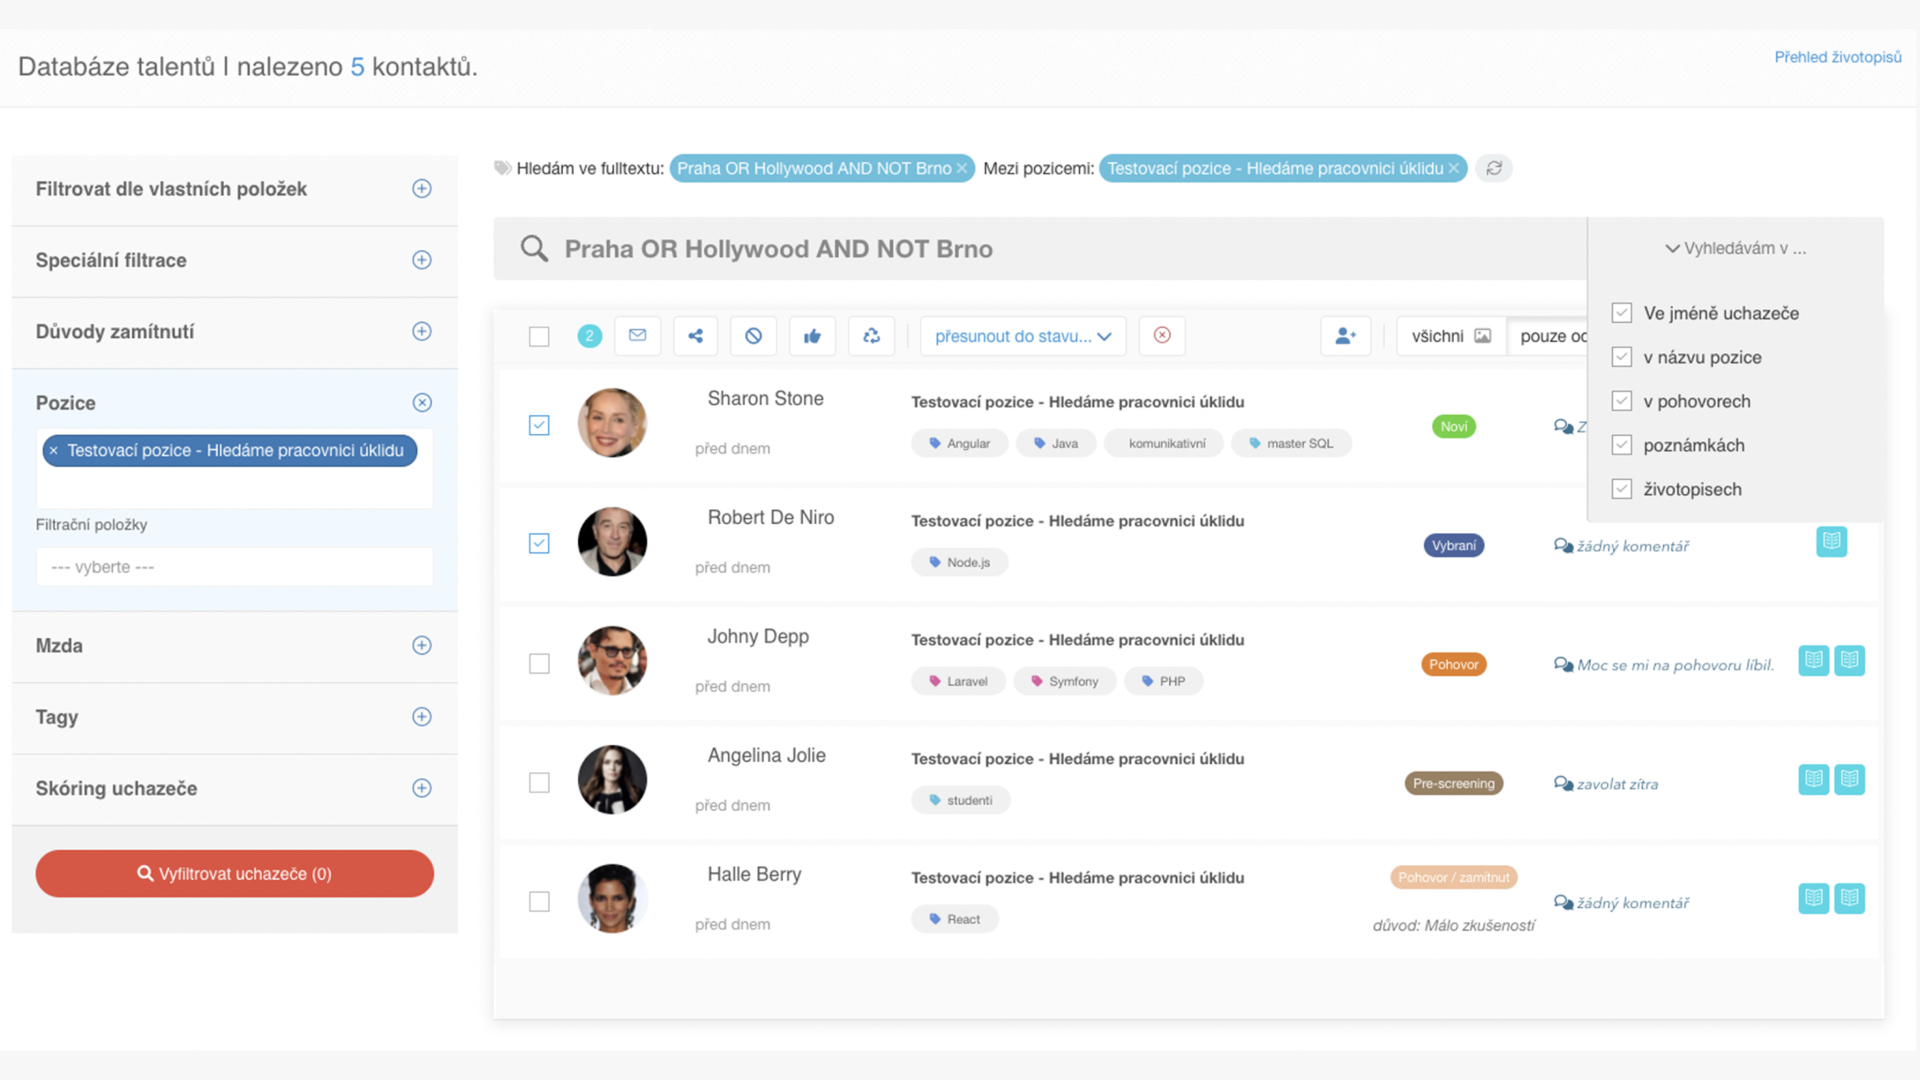Uncheck Sharon Stone's selection checkbox
Image resolution: width=1920 pixels, height=1080 pixels.
click(x=539, y=425)
